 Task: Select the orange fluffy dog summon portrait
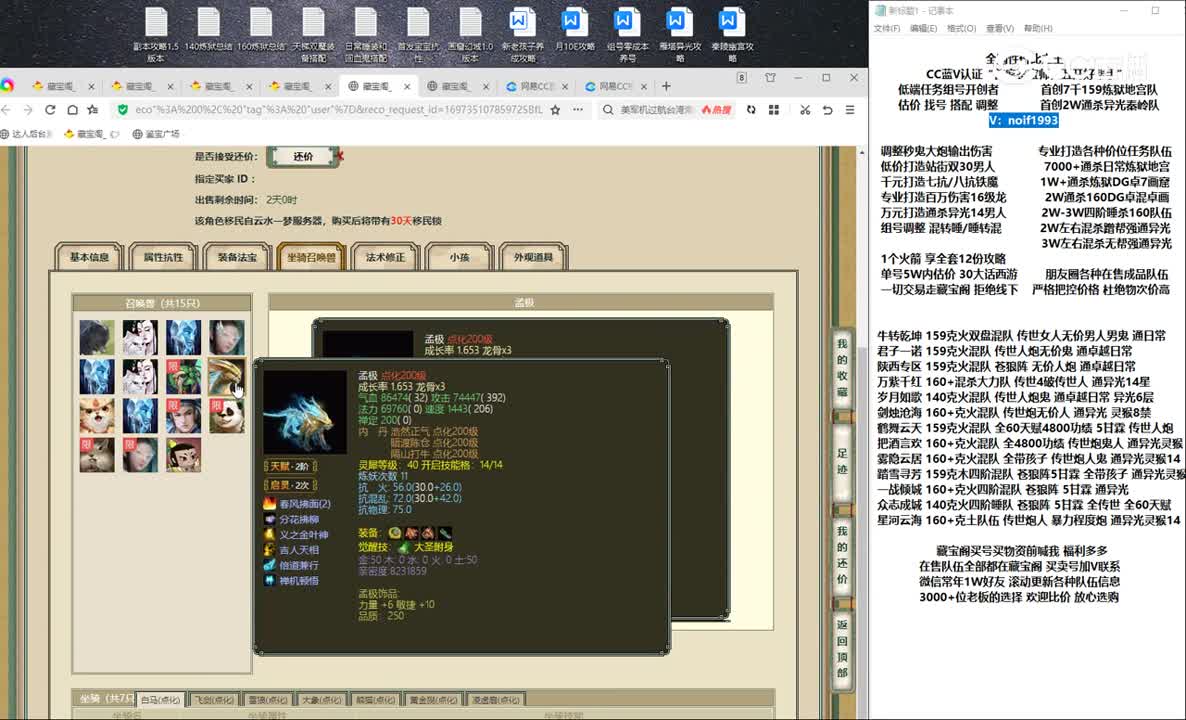97,416
